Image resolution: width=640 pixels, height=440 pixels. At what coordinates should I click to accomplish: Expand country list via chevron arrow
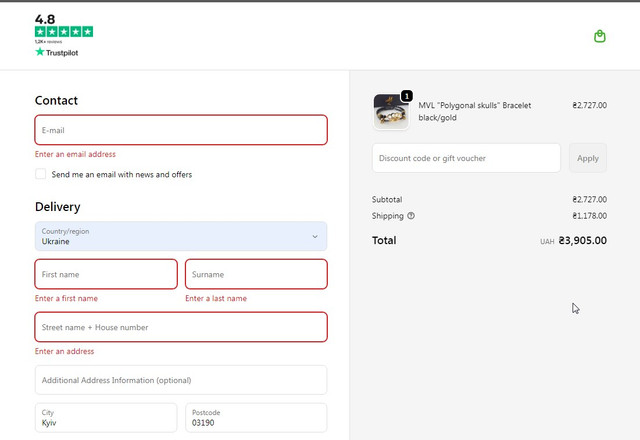pyautogui.click(x=315, y=236)
